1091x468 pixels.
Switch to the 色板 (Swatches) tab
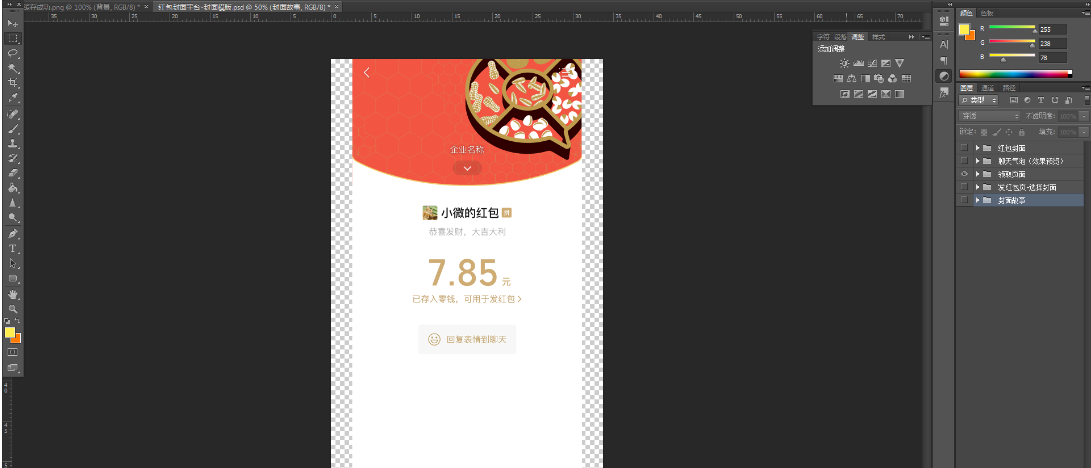click(985, 13)
